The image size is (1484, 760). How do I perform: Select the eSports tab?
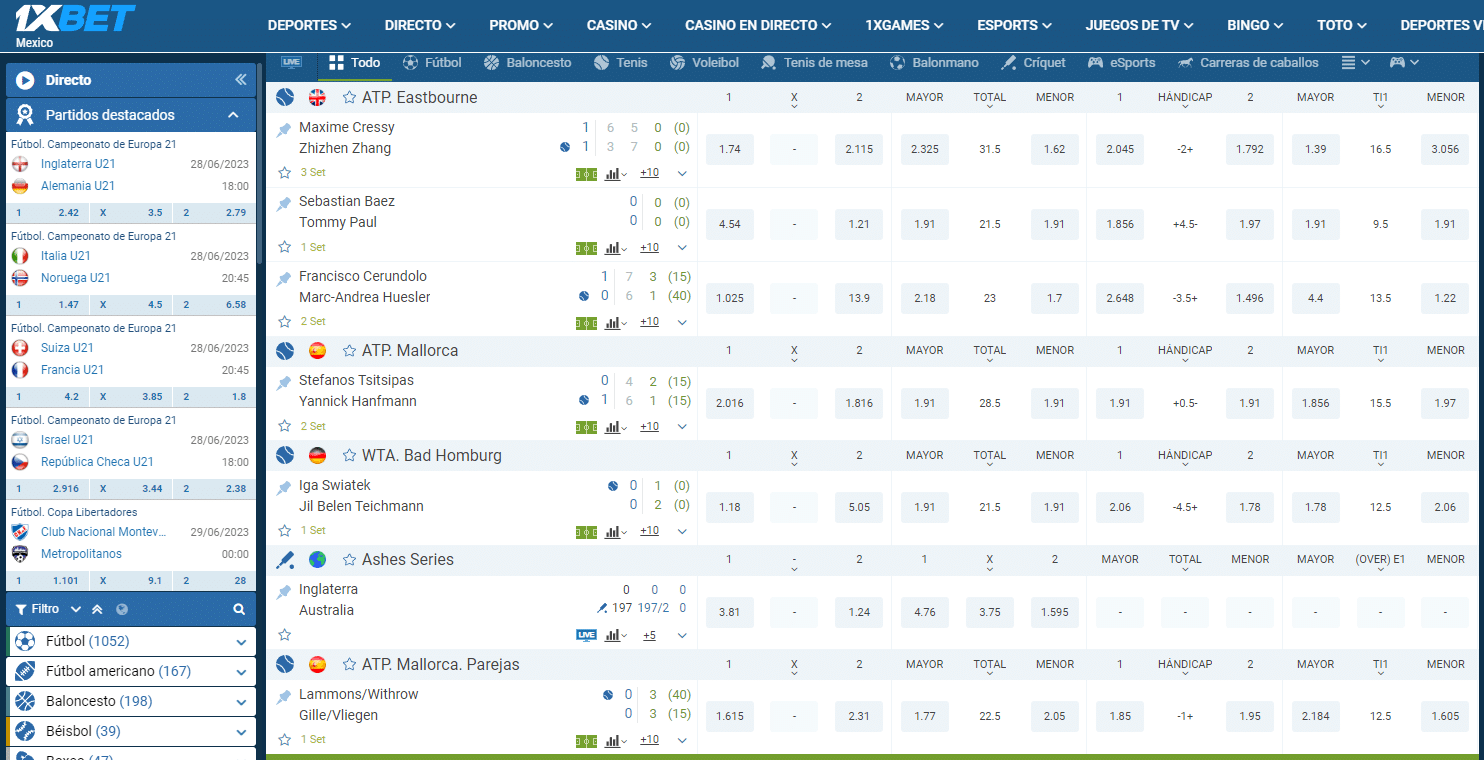[x=1122, y=62]
